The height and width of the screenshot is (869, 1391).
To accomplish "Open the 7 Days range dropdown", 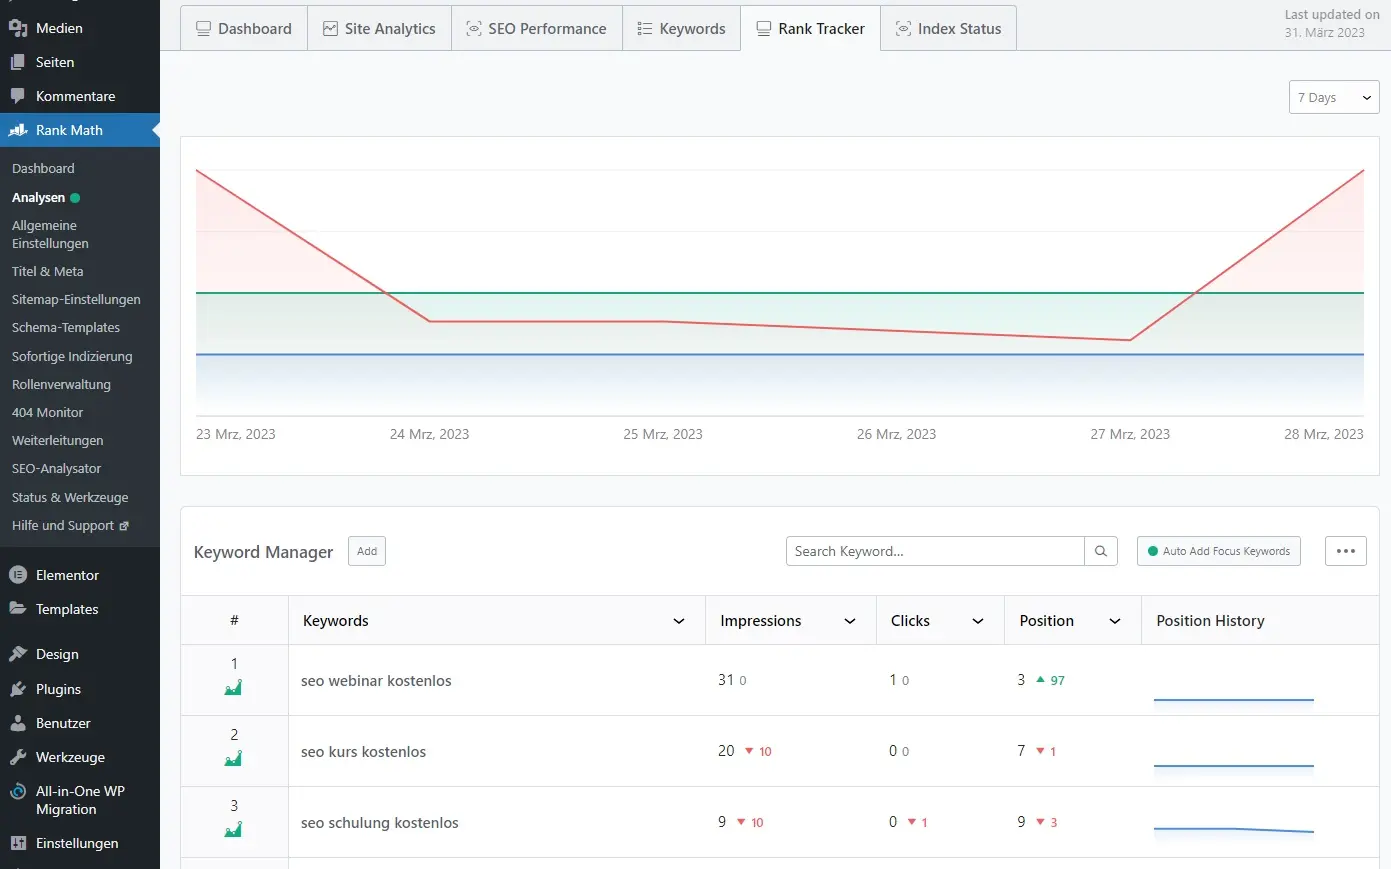I will point(1334,97).
